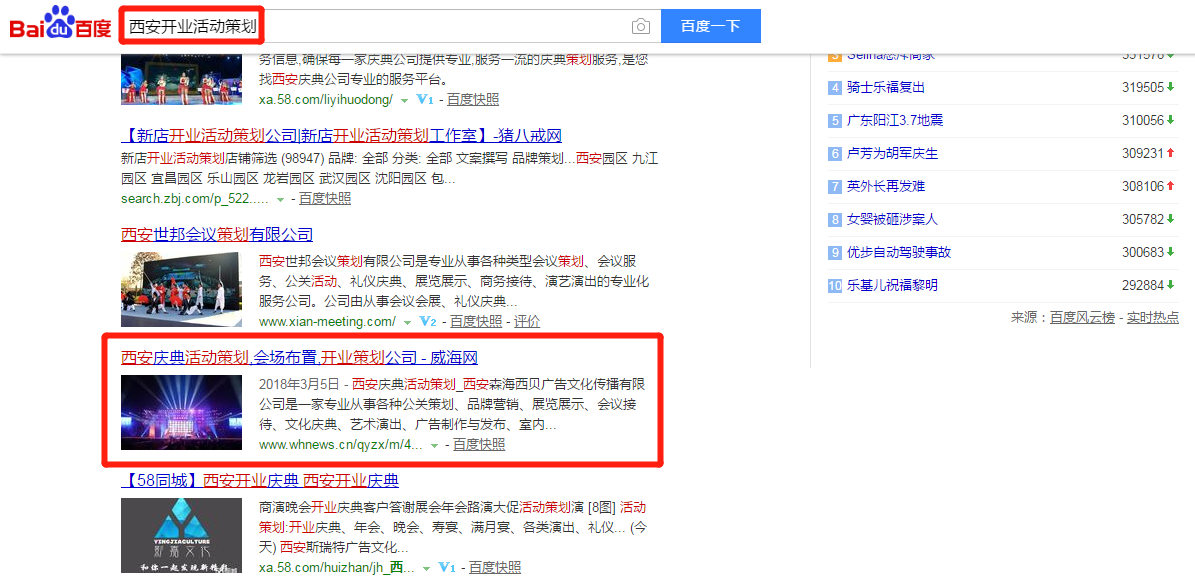Click the V2 badge next to www.xian-meeting.com

[x=428, y=321]
